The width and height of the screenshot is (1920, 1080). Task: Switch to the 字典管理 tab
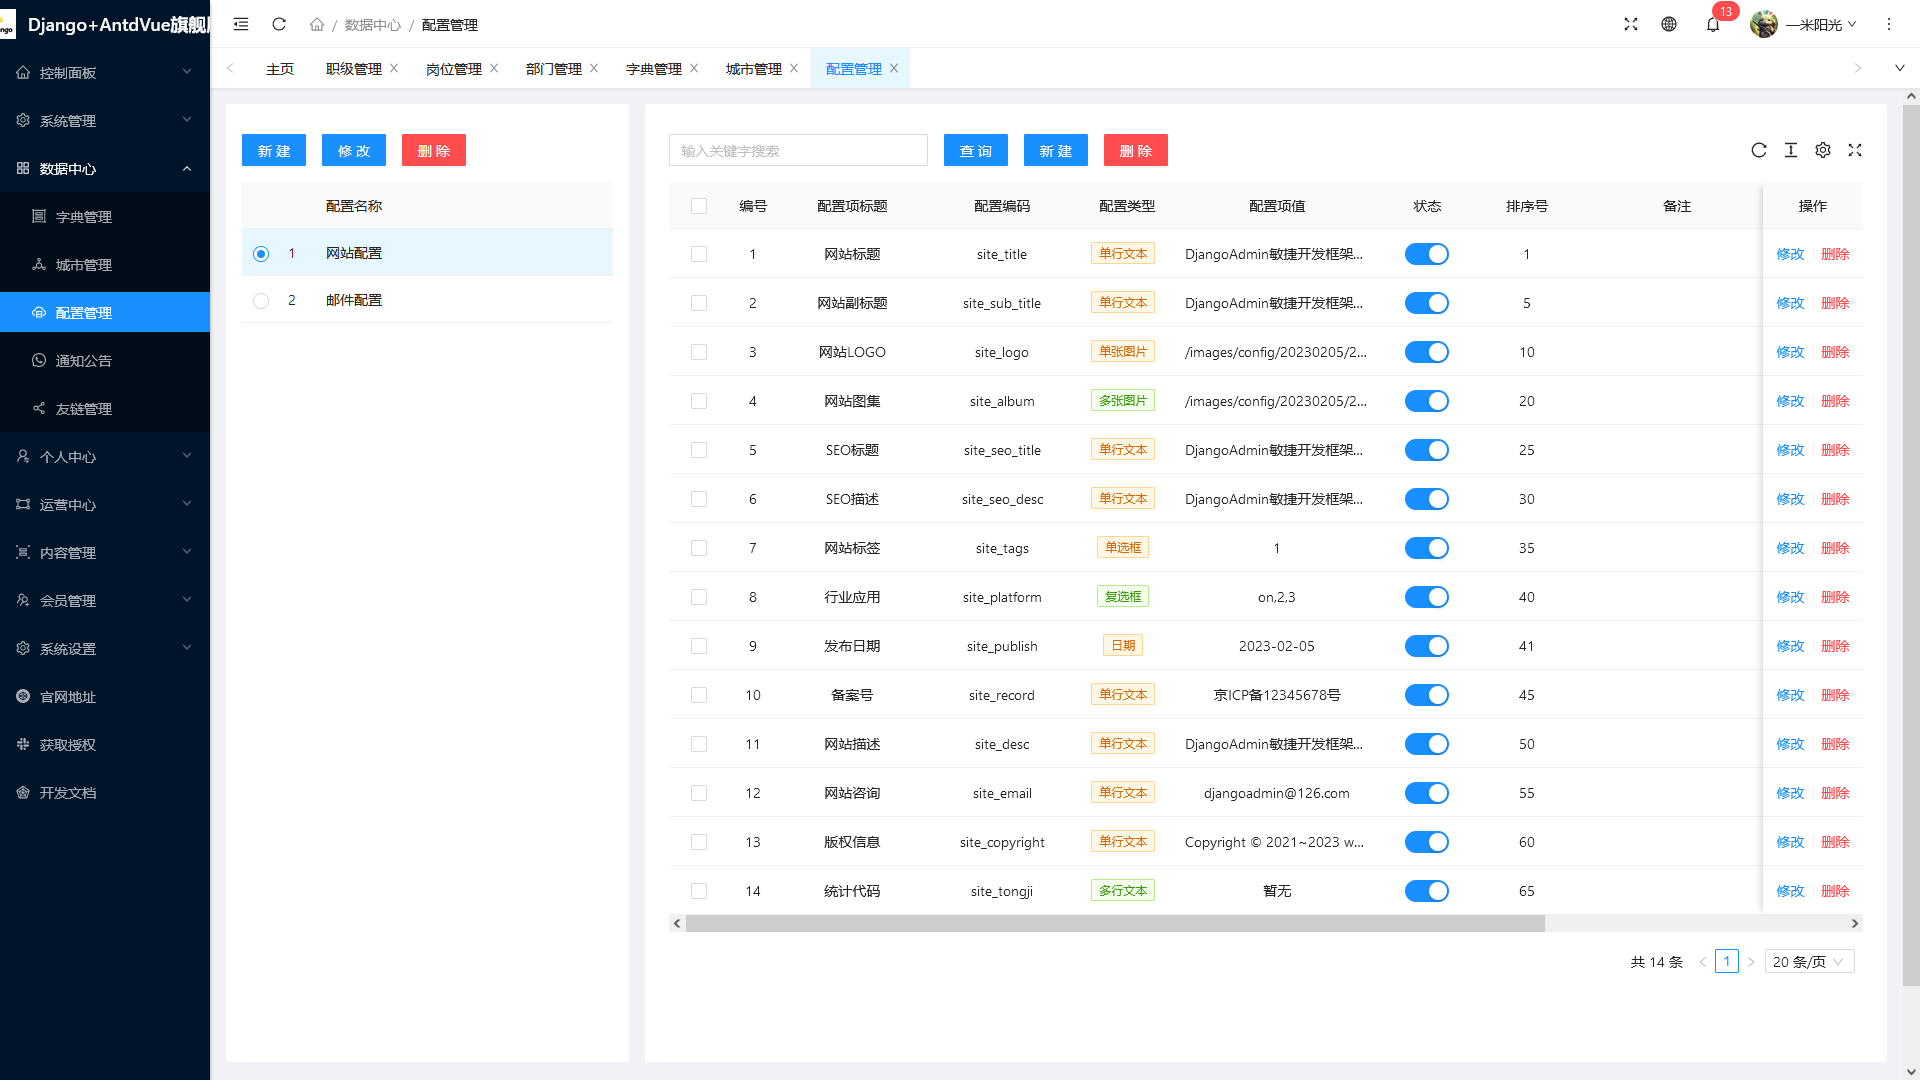653,69
